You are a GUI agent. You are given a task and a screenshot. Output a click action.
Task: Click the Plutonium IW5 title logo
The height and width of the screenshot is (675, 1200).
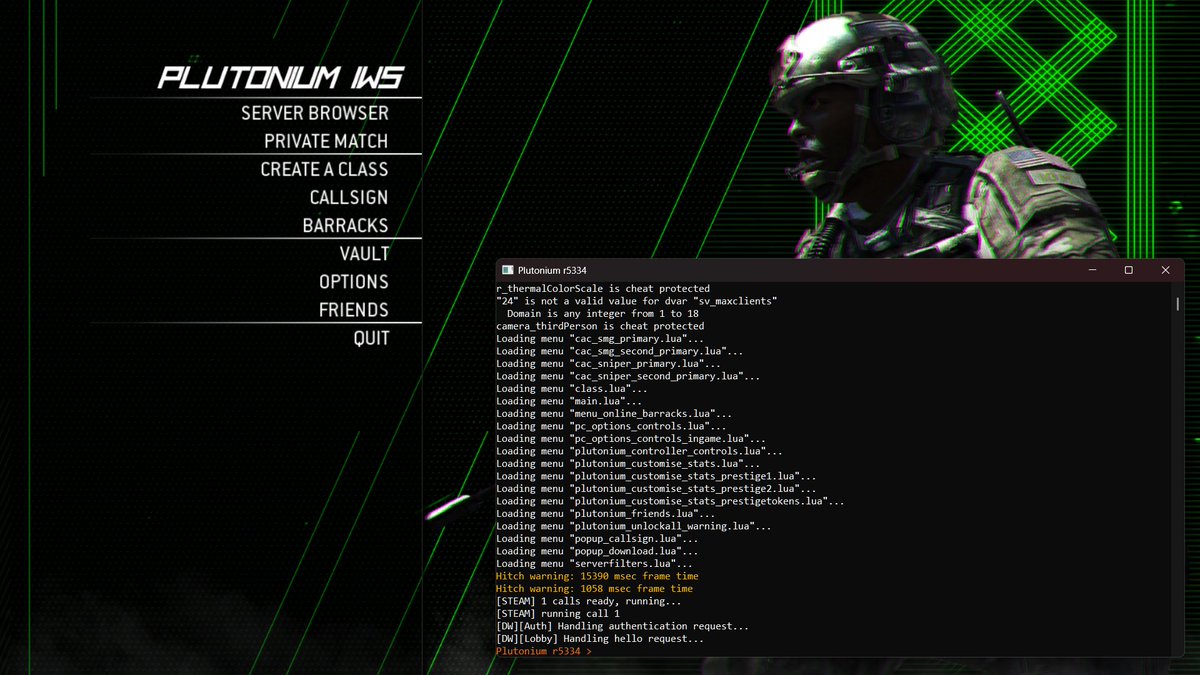(x=280, y=78)
